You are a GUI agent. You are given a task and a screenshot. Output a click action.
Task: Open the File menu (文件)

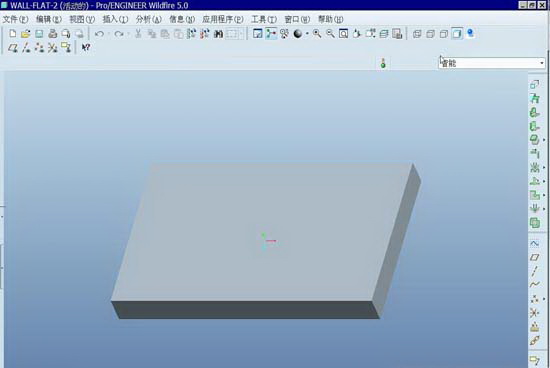(15, 19)
